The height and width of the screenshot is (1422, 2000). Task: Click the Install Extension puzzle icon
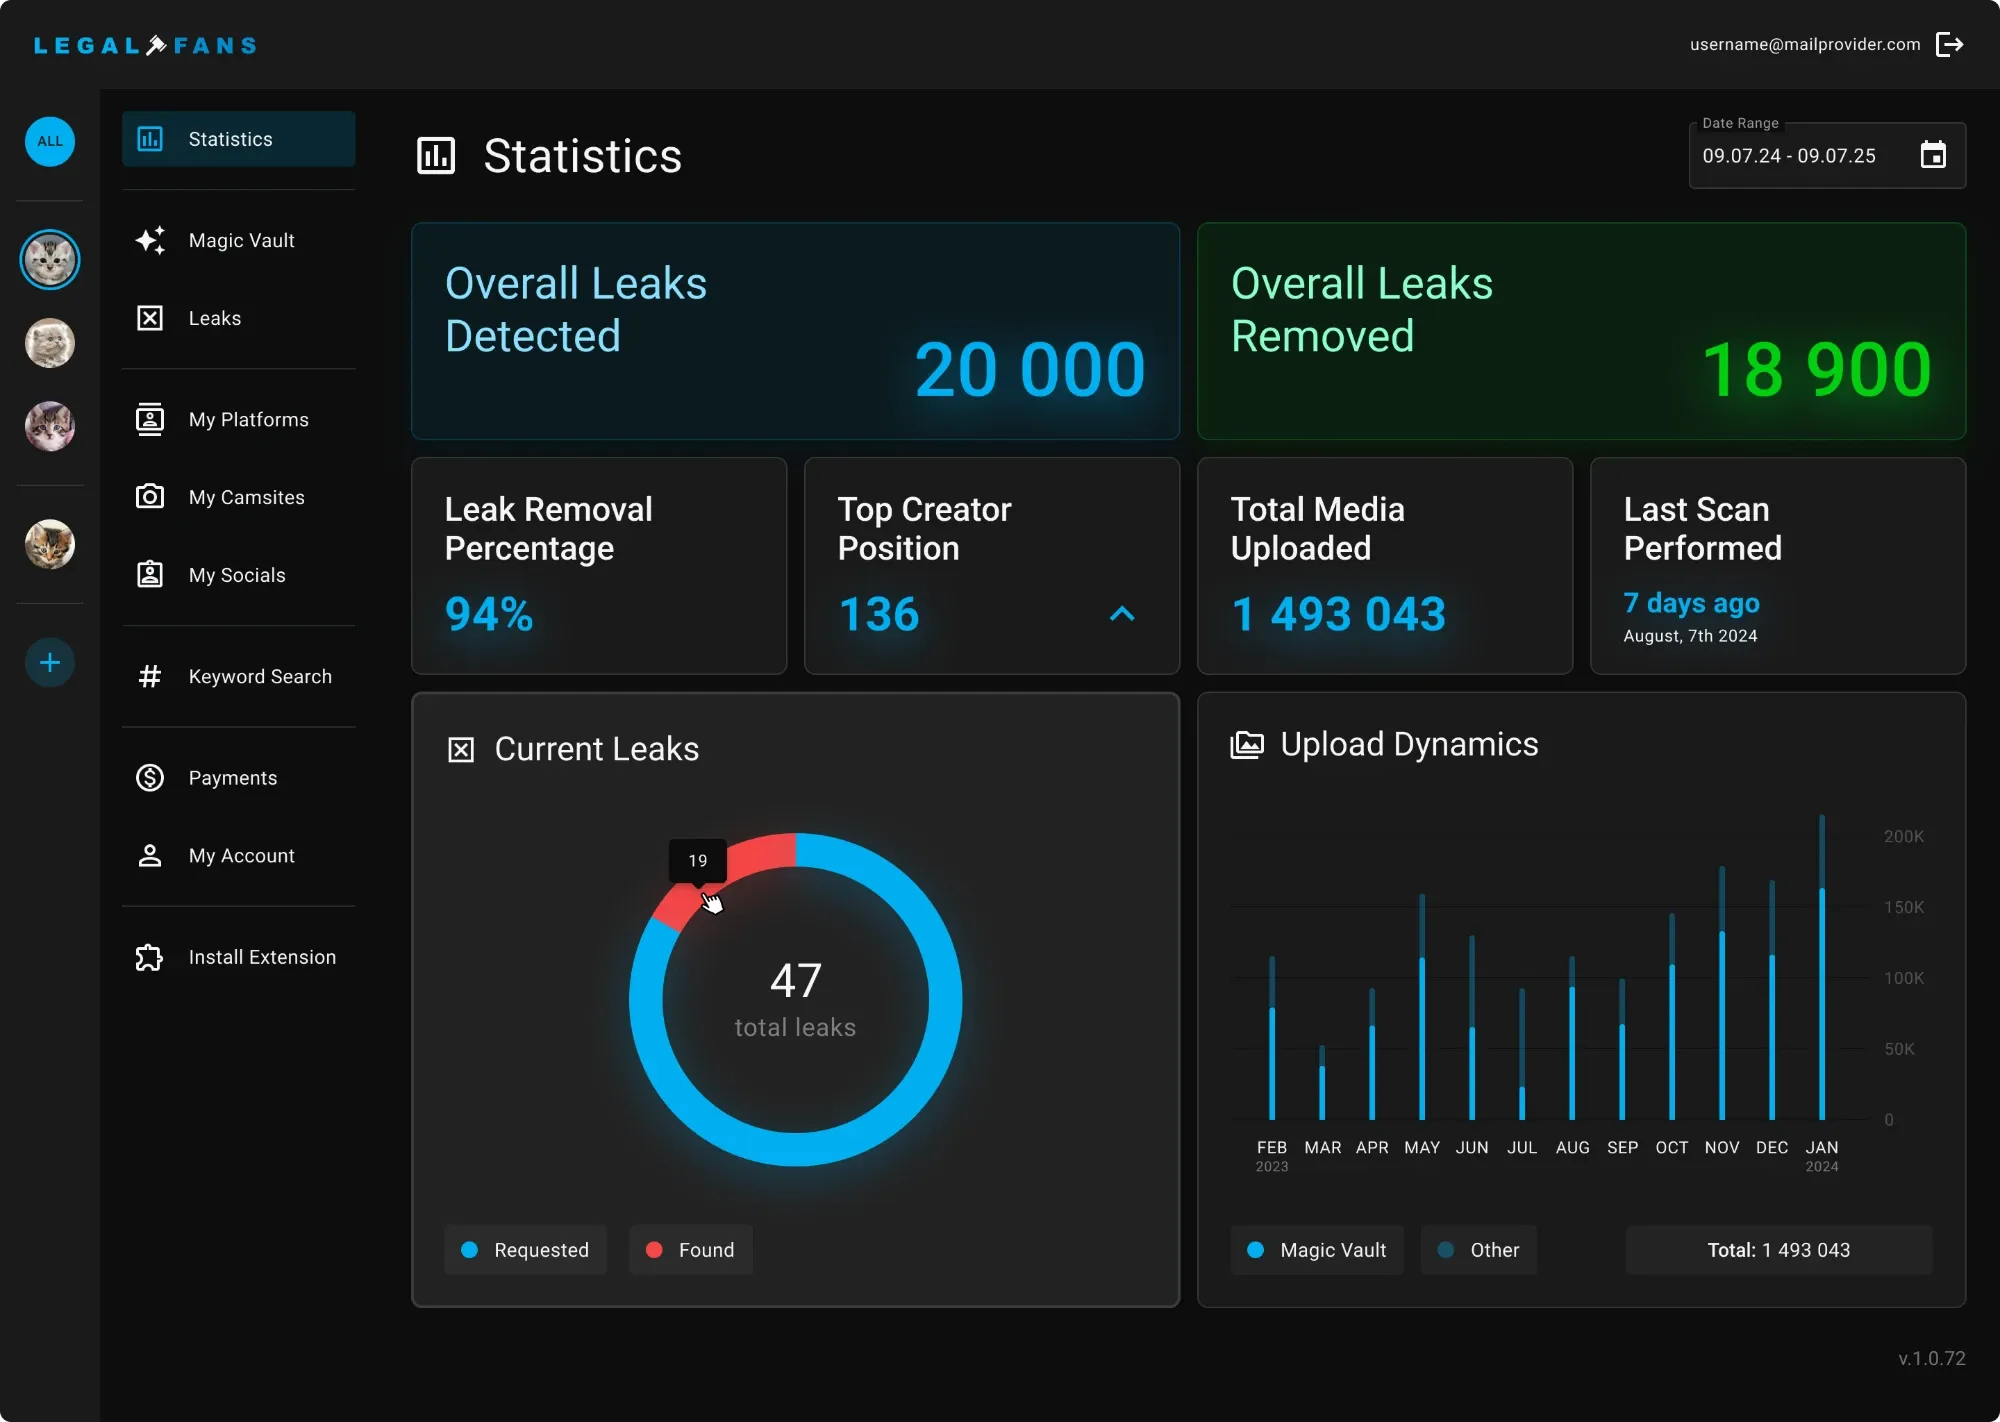pyautogui.click(x=150, y=957)
